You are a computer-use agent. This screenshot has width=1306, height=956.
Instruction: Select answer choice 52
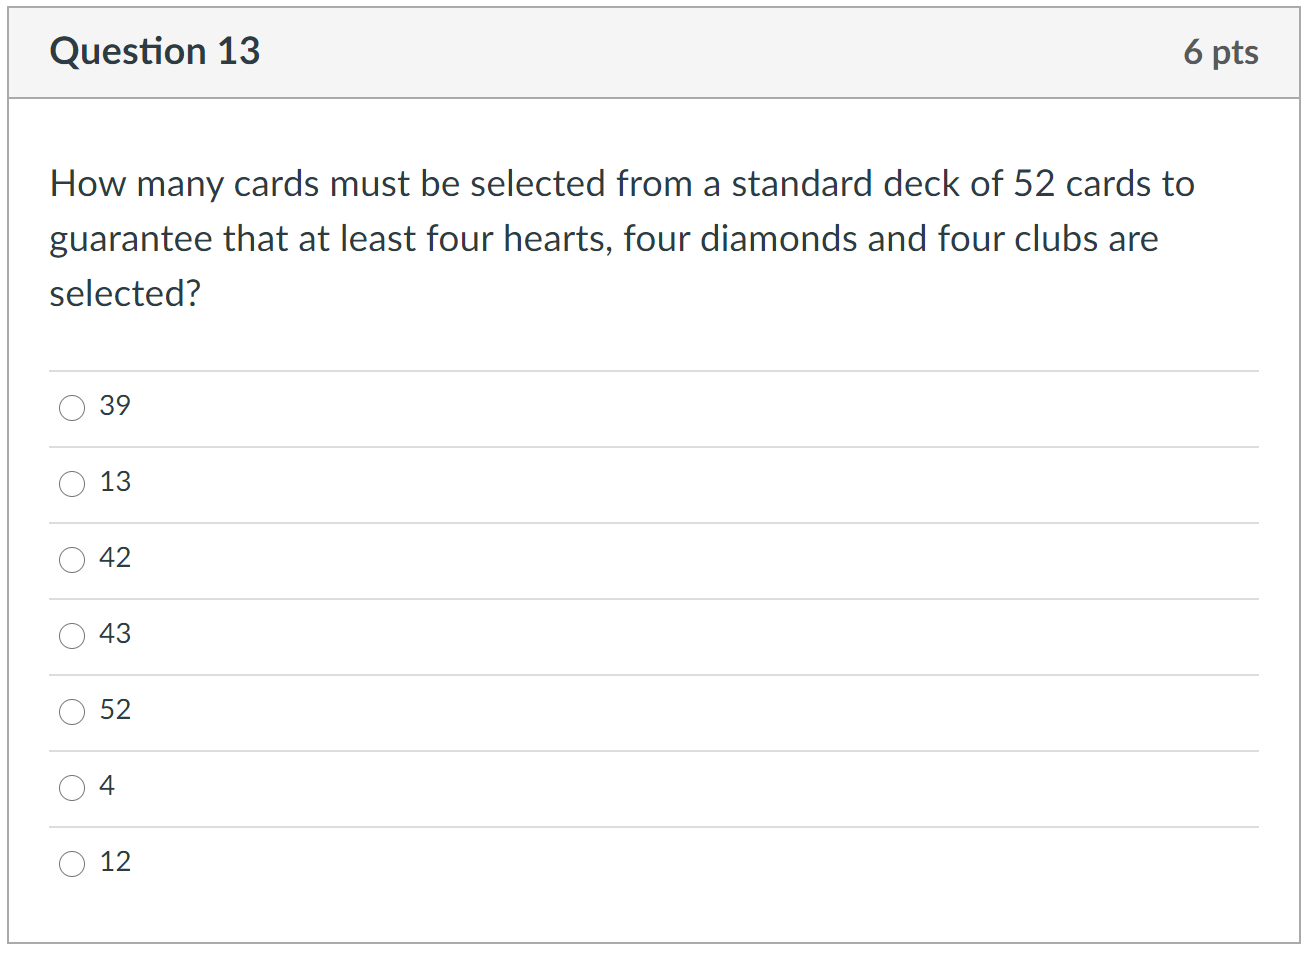72,712
